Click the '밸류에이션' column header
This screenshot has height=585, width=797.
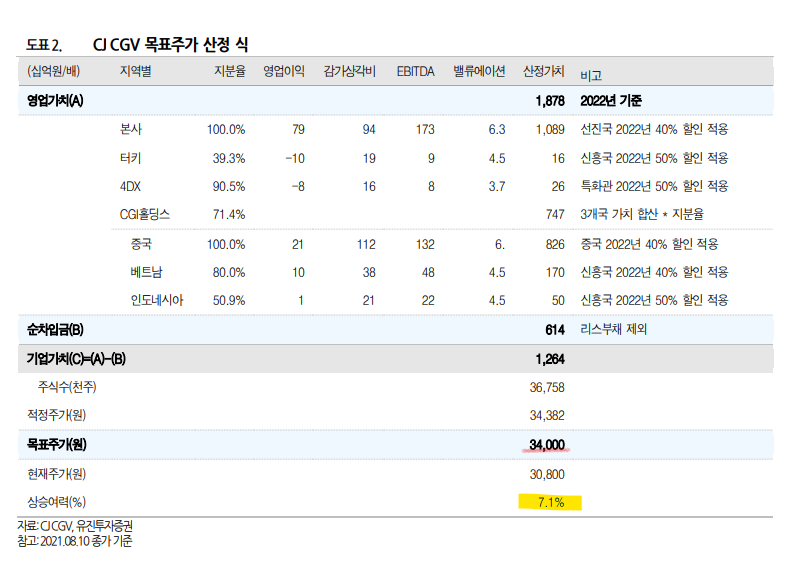tap(479, 71)
